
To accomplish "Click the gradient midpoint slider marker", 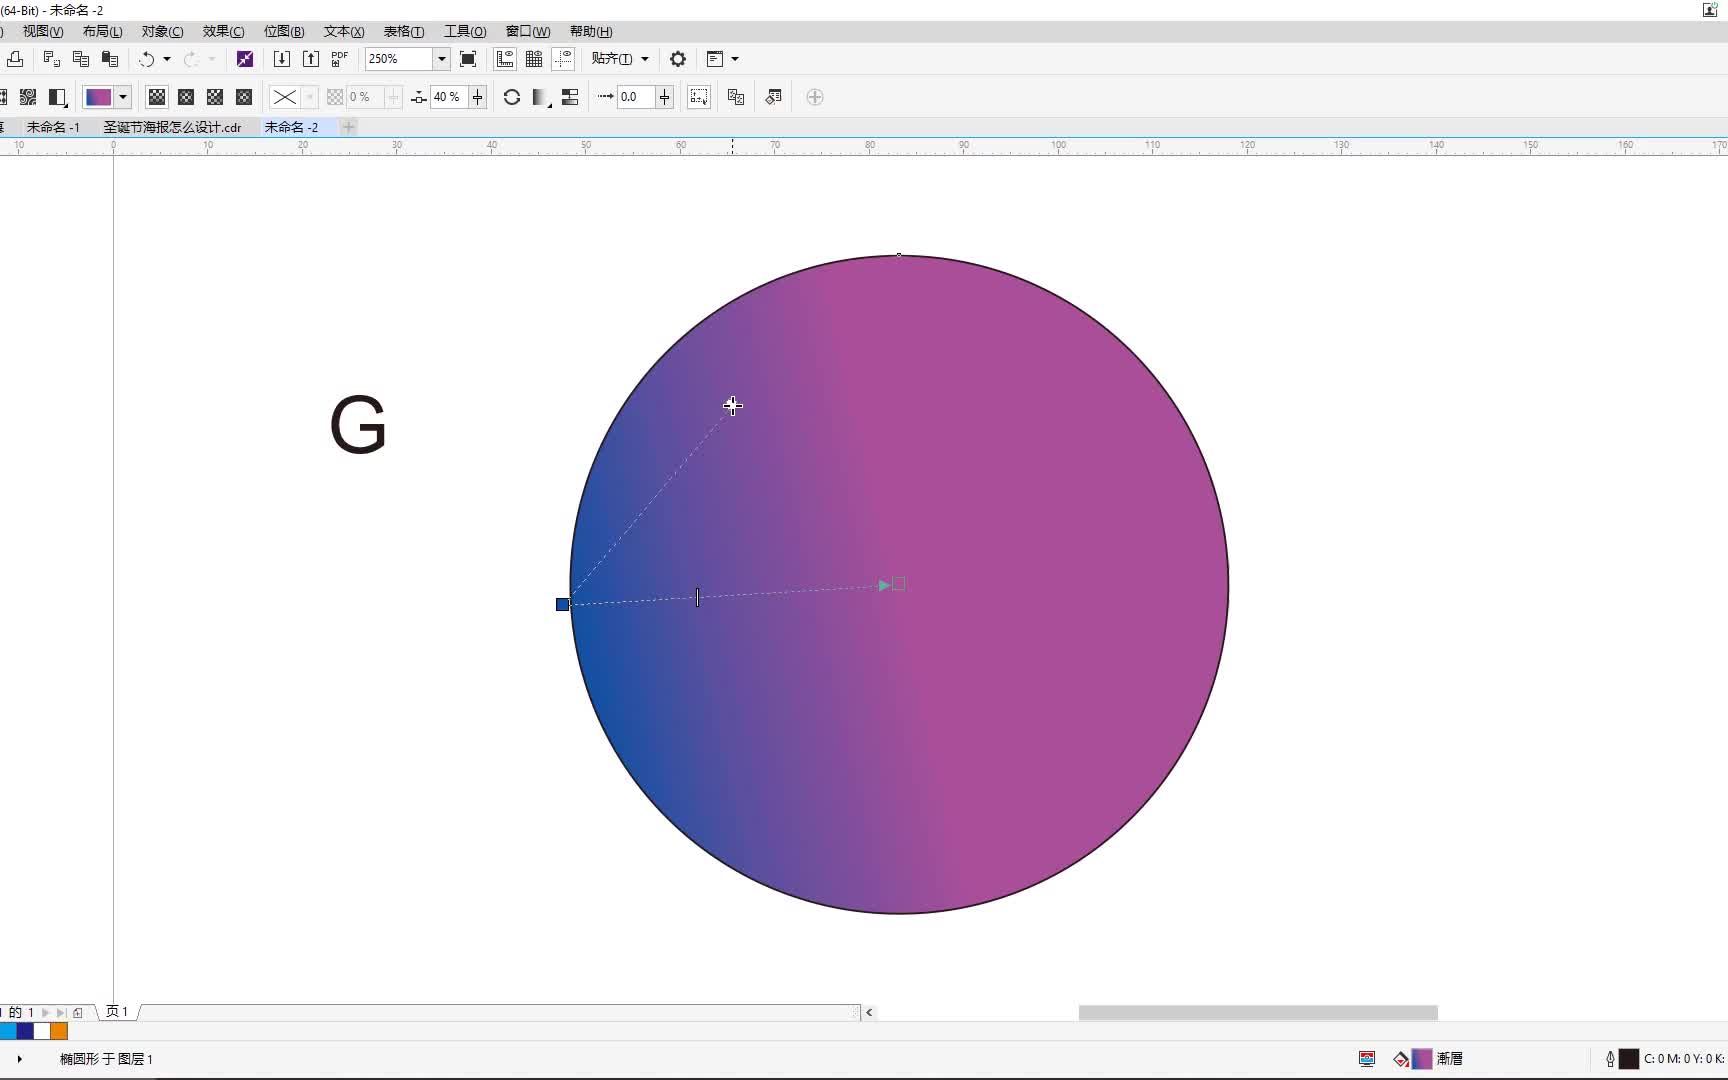I will click(x=698, y=597).
